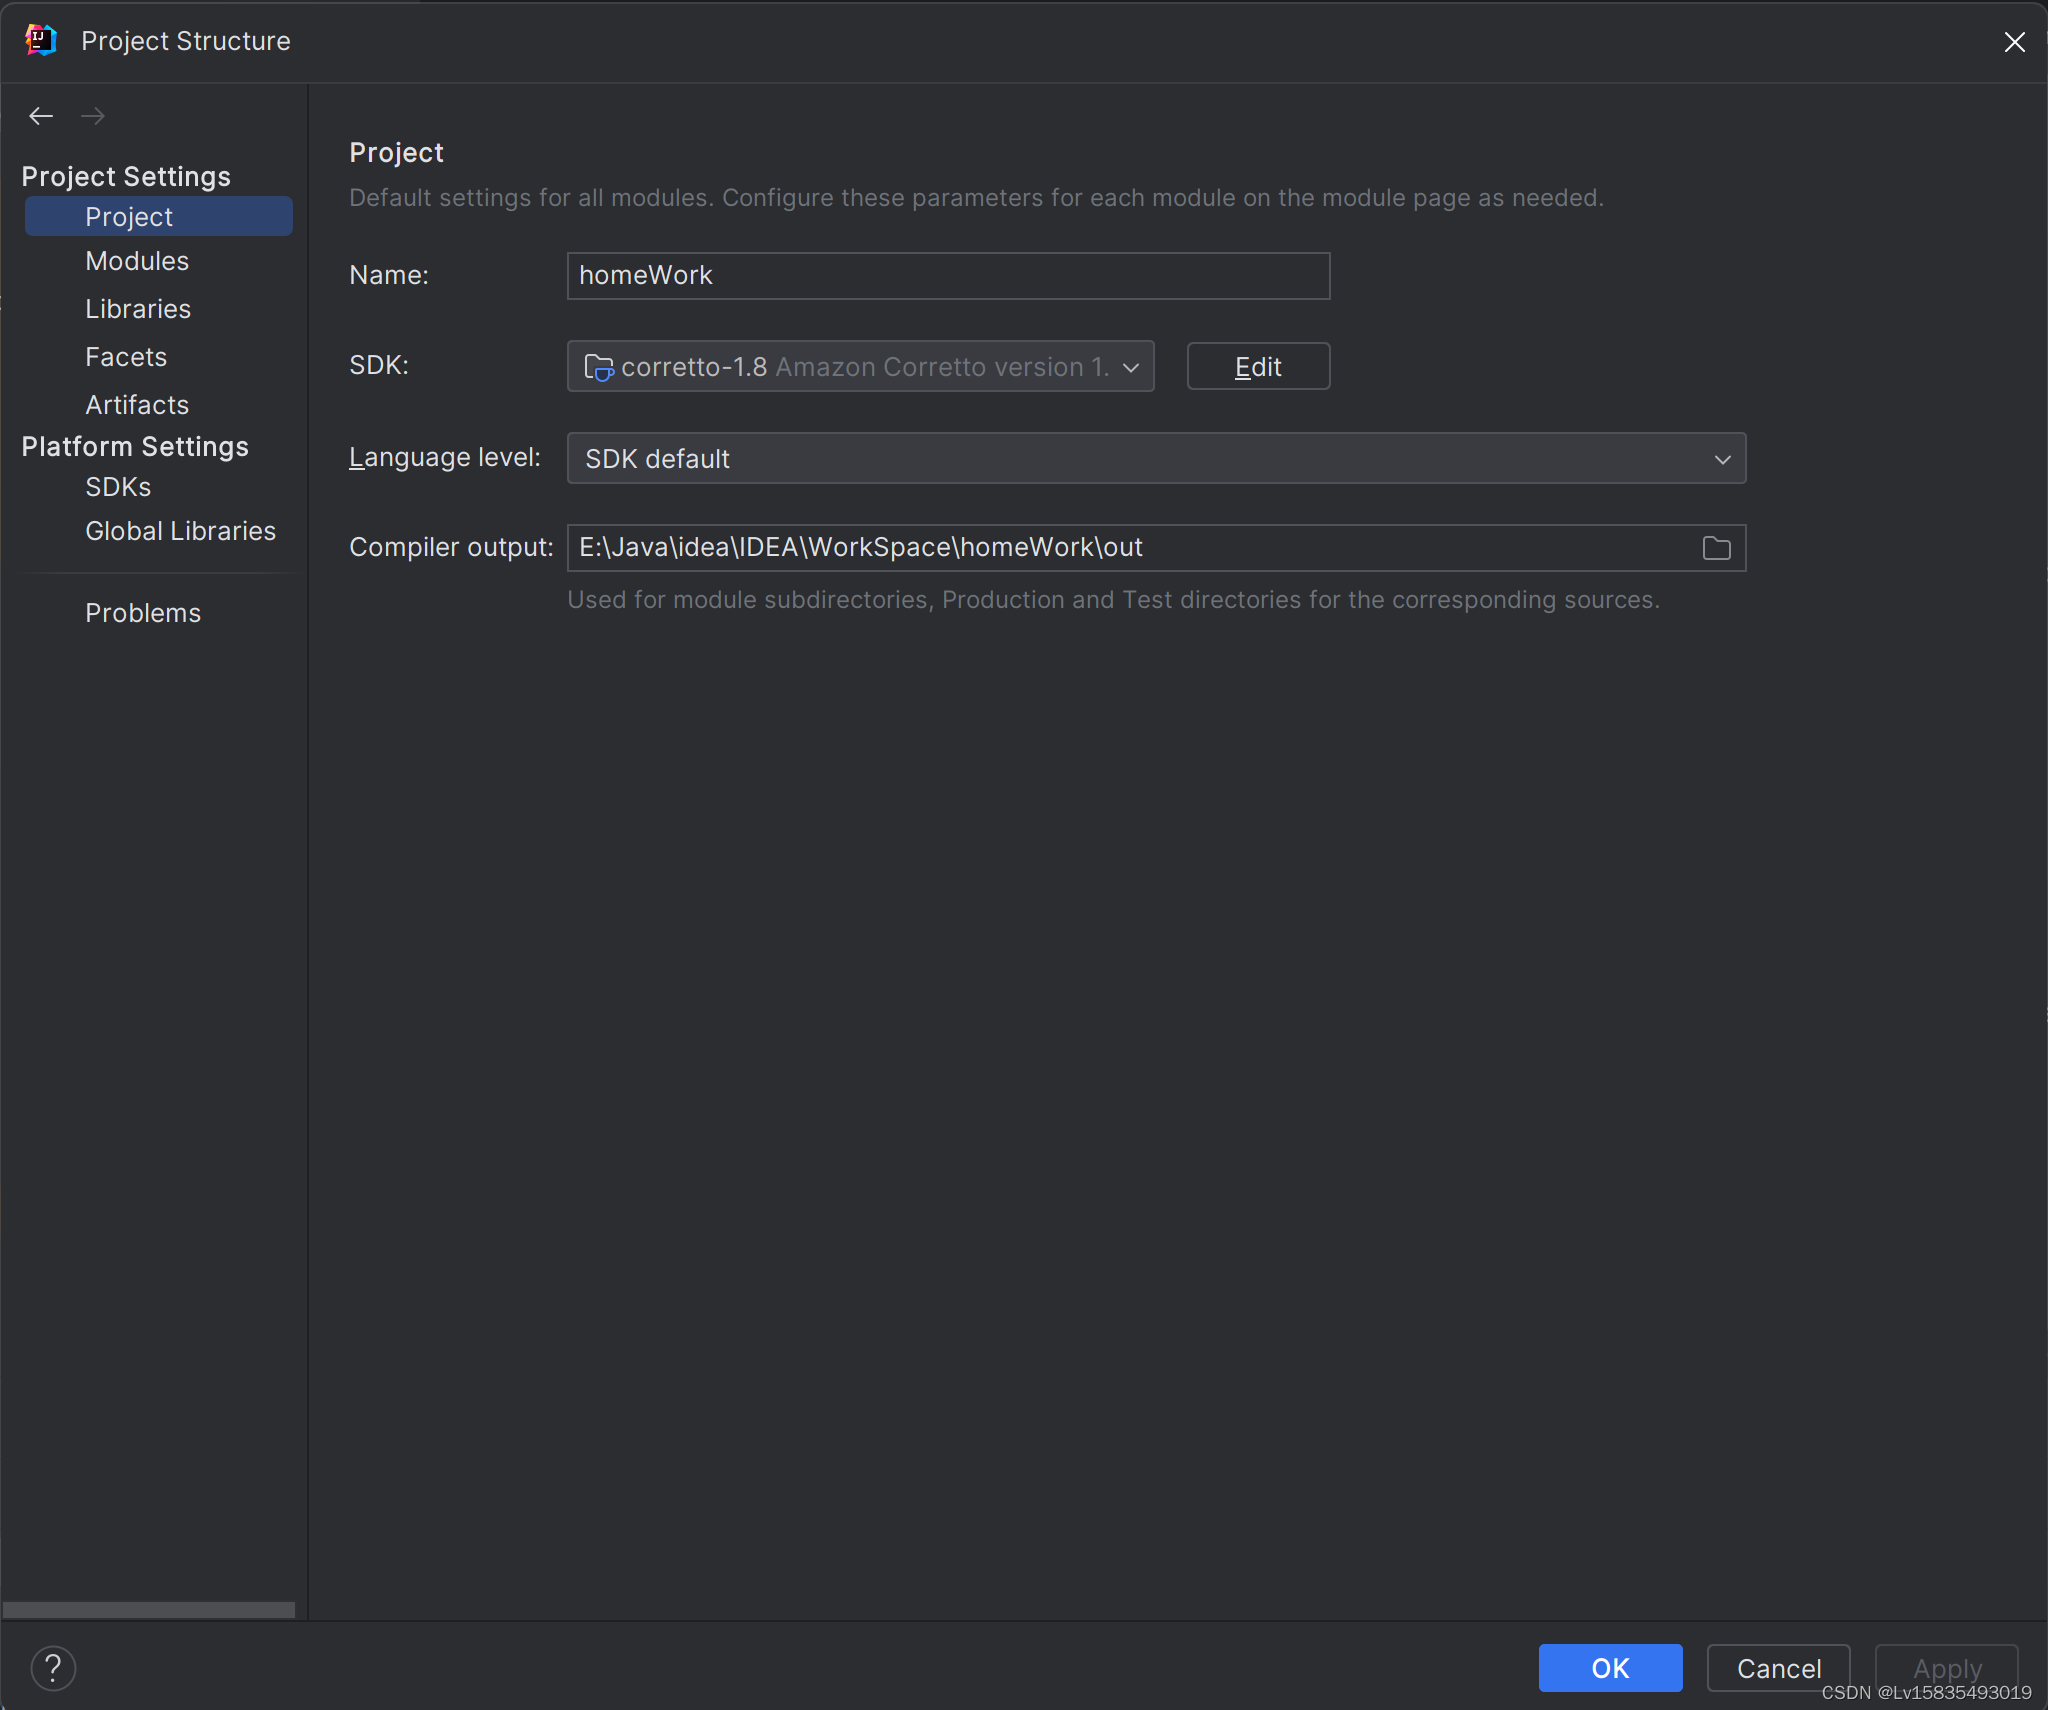Open the Artifacts page
Screen dimensions: 2048x1710
(x=137, y=405)
